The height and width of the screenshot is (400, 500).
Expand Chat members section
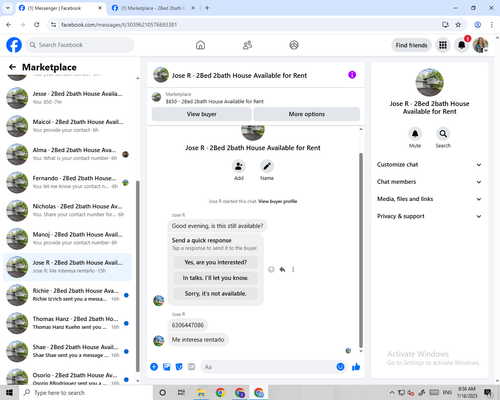point(429,182)
